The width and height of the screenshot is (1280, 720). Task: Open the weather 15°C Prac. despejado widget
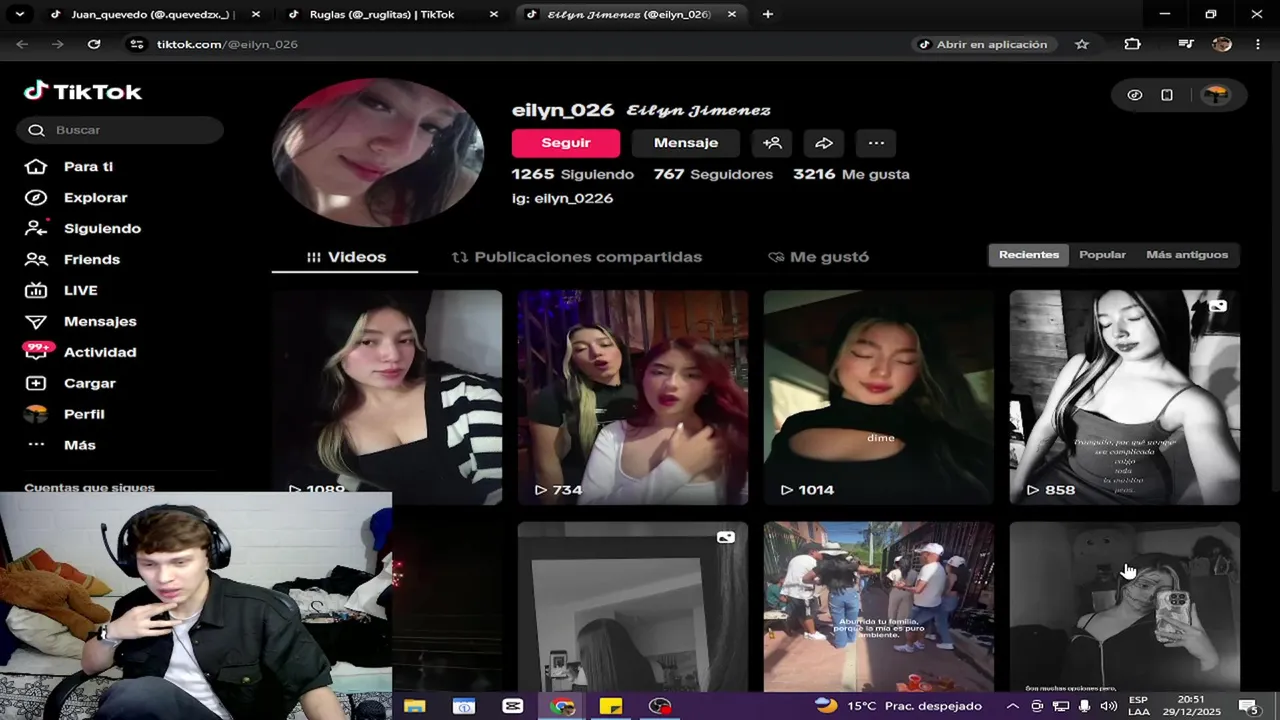(x=898, y=706)
